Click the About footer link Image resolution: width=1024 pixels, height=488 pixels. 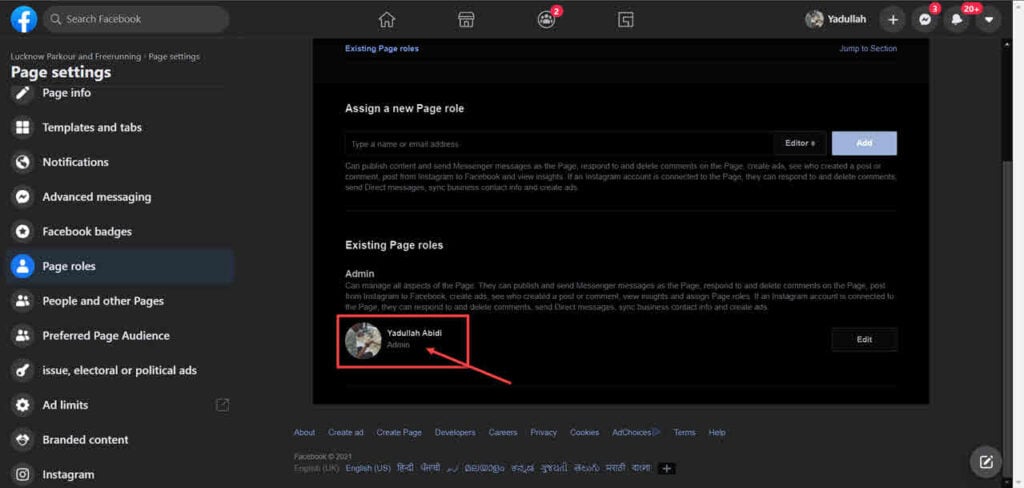click(x=304, y=432)
